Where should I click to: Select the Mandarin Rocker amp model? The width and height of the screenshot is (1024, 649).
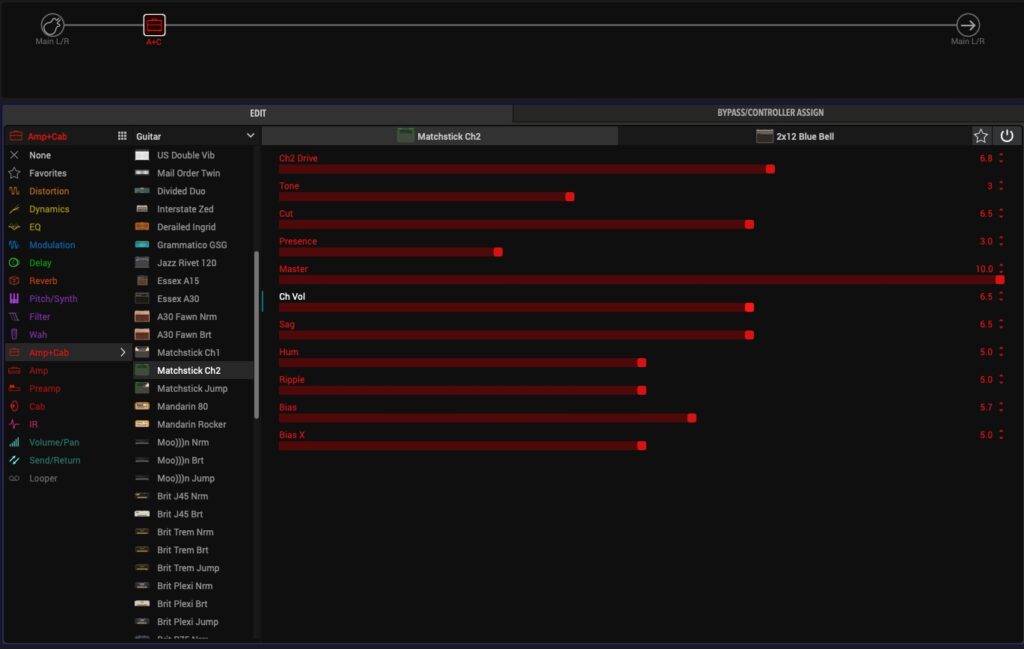pos(191,424)
